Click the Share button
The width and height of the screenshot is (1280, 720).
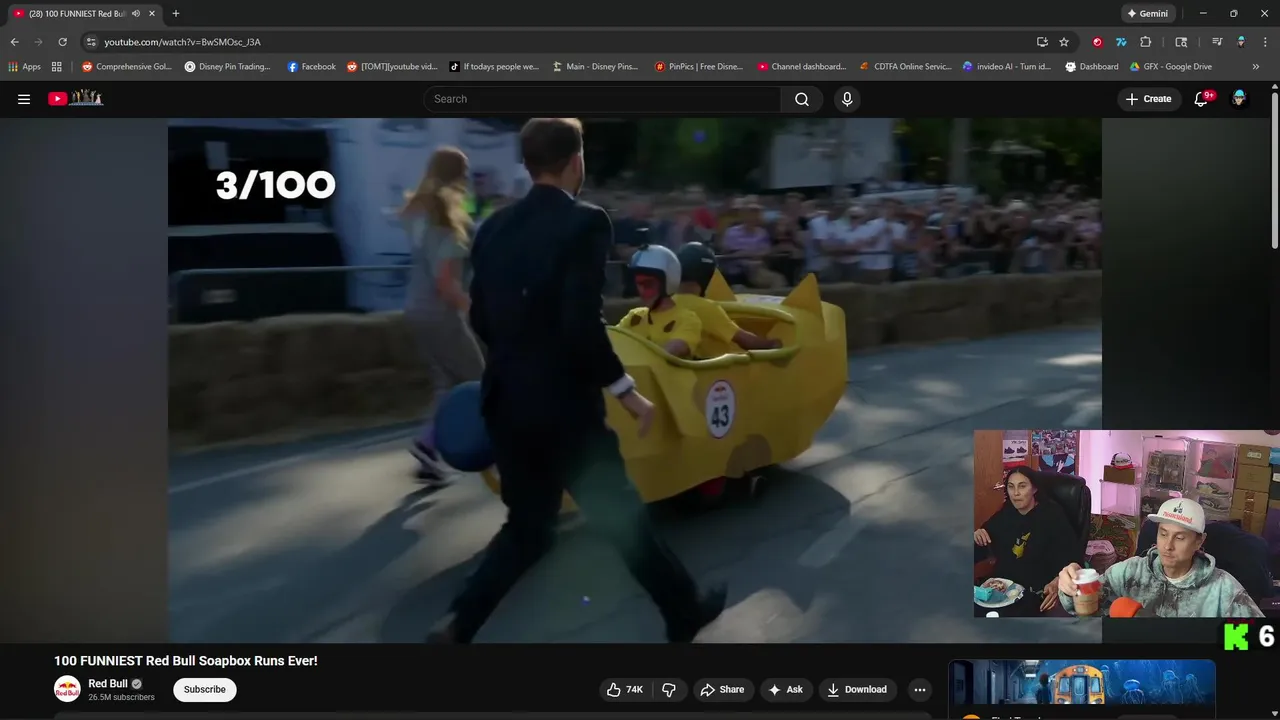tap(722, 689)
